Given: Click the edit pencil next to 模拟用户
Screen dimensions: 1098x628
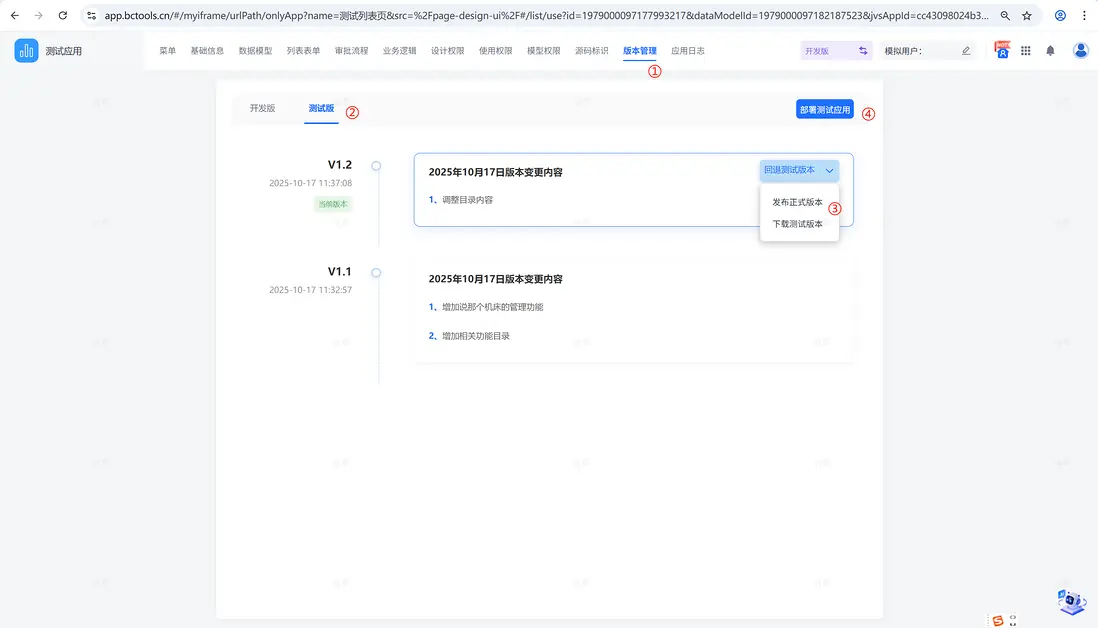Looking at the screenshot, I should click(x=963, y=50).
